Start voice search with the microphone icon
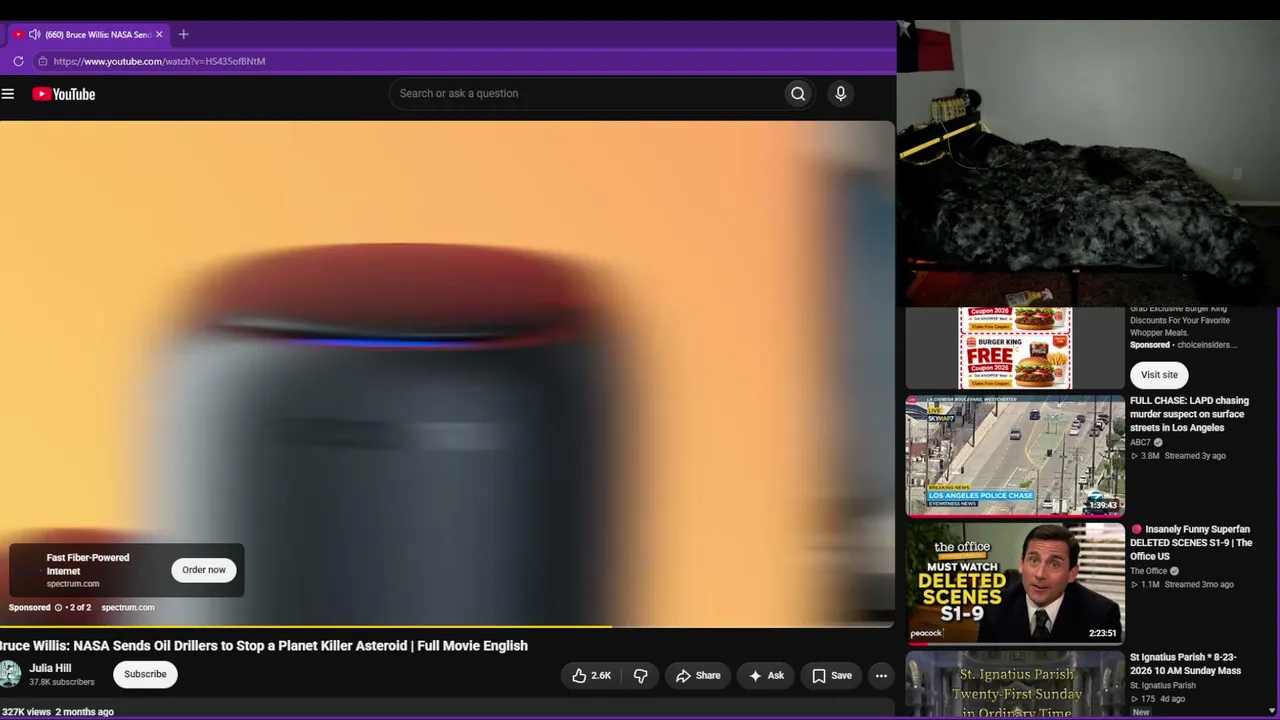Image resolution: width=1280 pixels, height=720 pixels. coord(840,94)
